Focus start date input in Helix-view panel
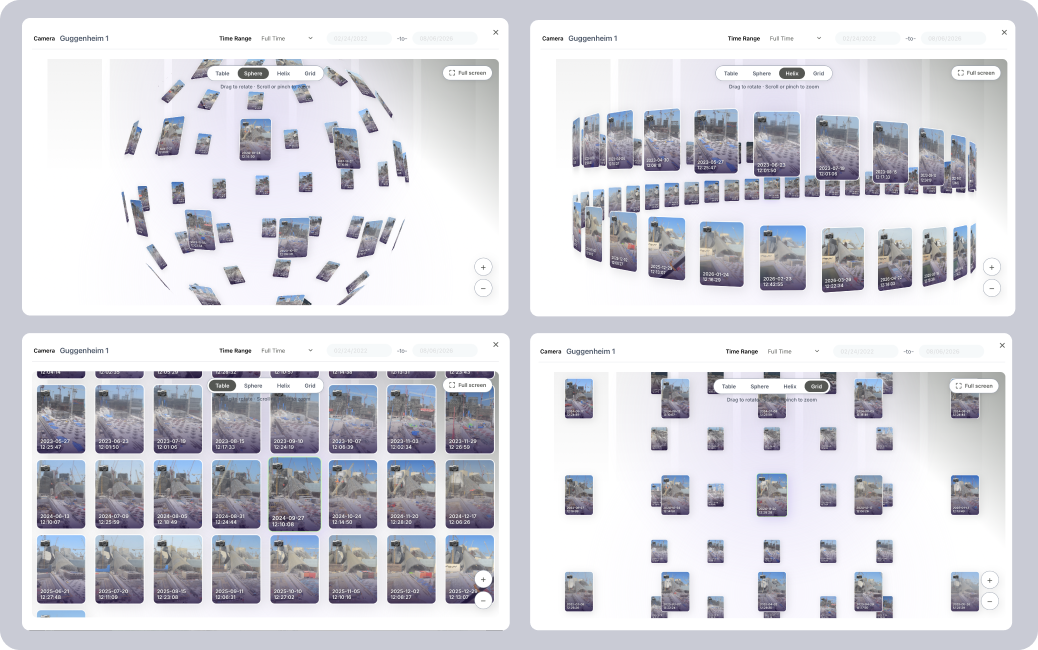This screenshot has height=650, width=1038. pyautogui.click(x=867, y=38)
